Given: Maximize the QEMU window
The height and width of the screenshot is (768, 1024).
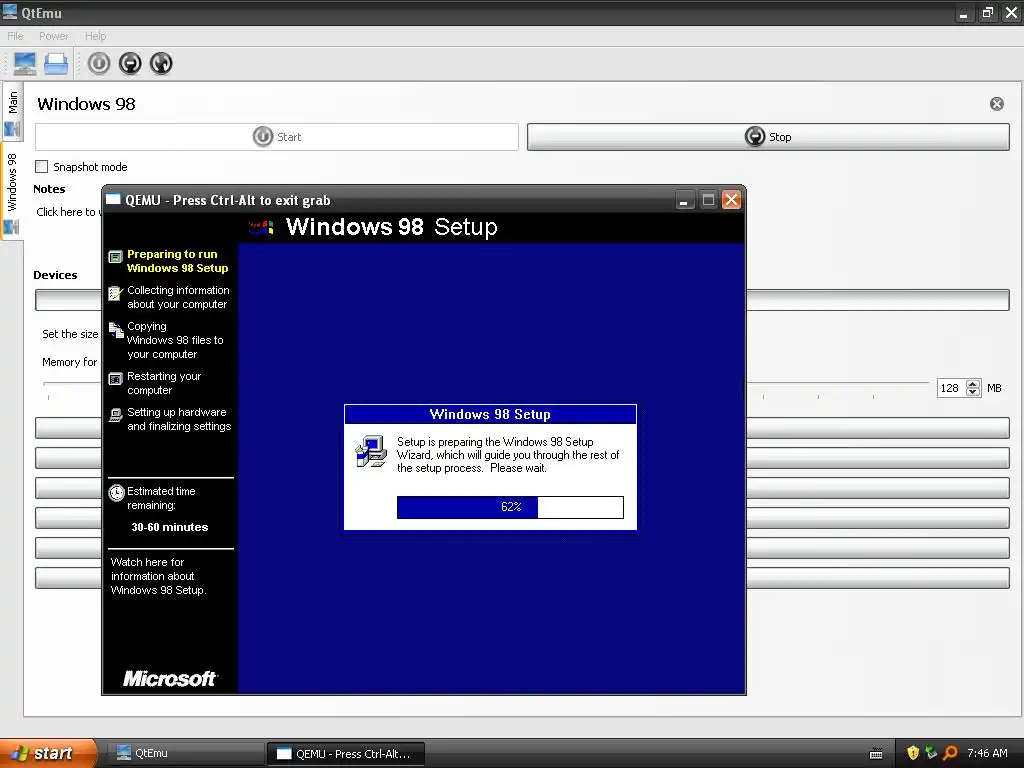Looking at the screenshot, I should pyautogui.click(x=708, y=200).
